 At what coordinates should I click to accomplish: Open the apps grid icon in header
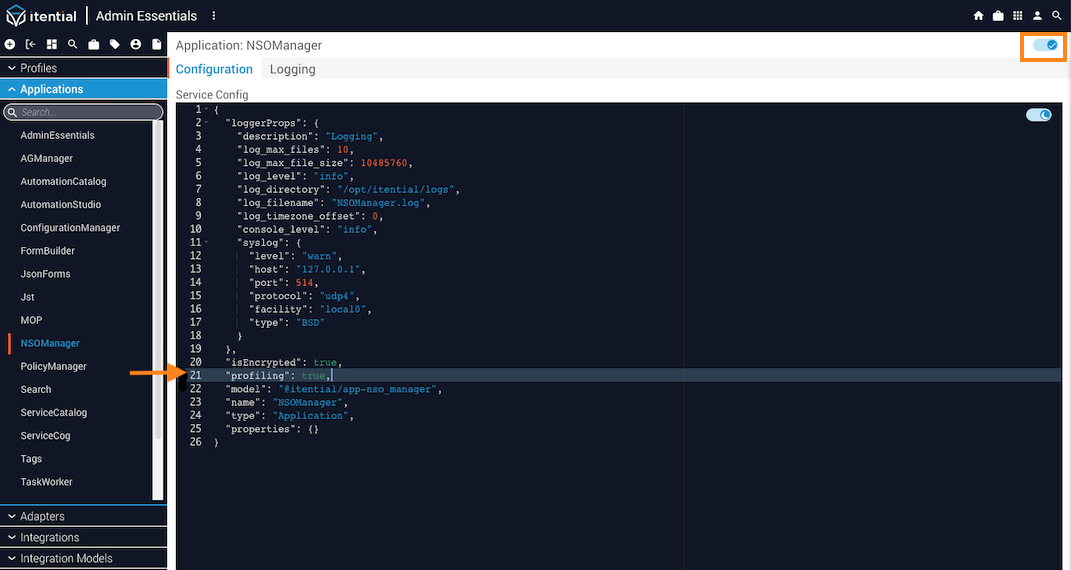1018,16
